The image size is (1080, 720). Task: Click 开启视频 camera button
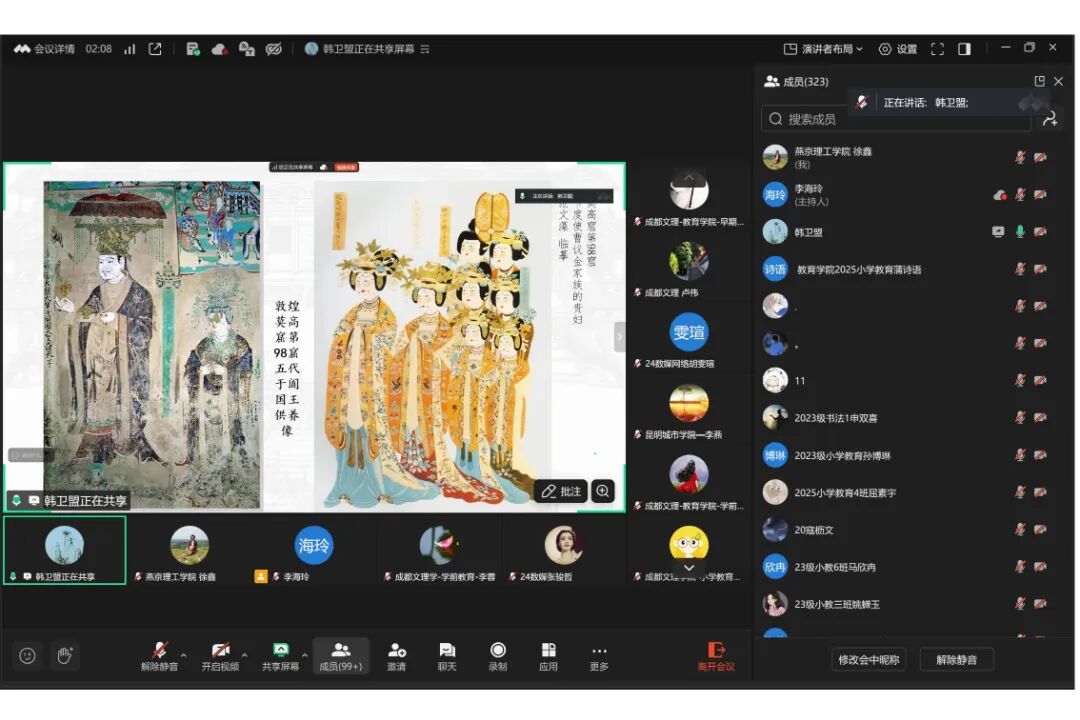(220, 656)
